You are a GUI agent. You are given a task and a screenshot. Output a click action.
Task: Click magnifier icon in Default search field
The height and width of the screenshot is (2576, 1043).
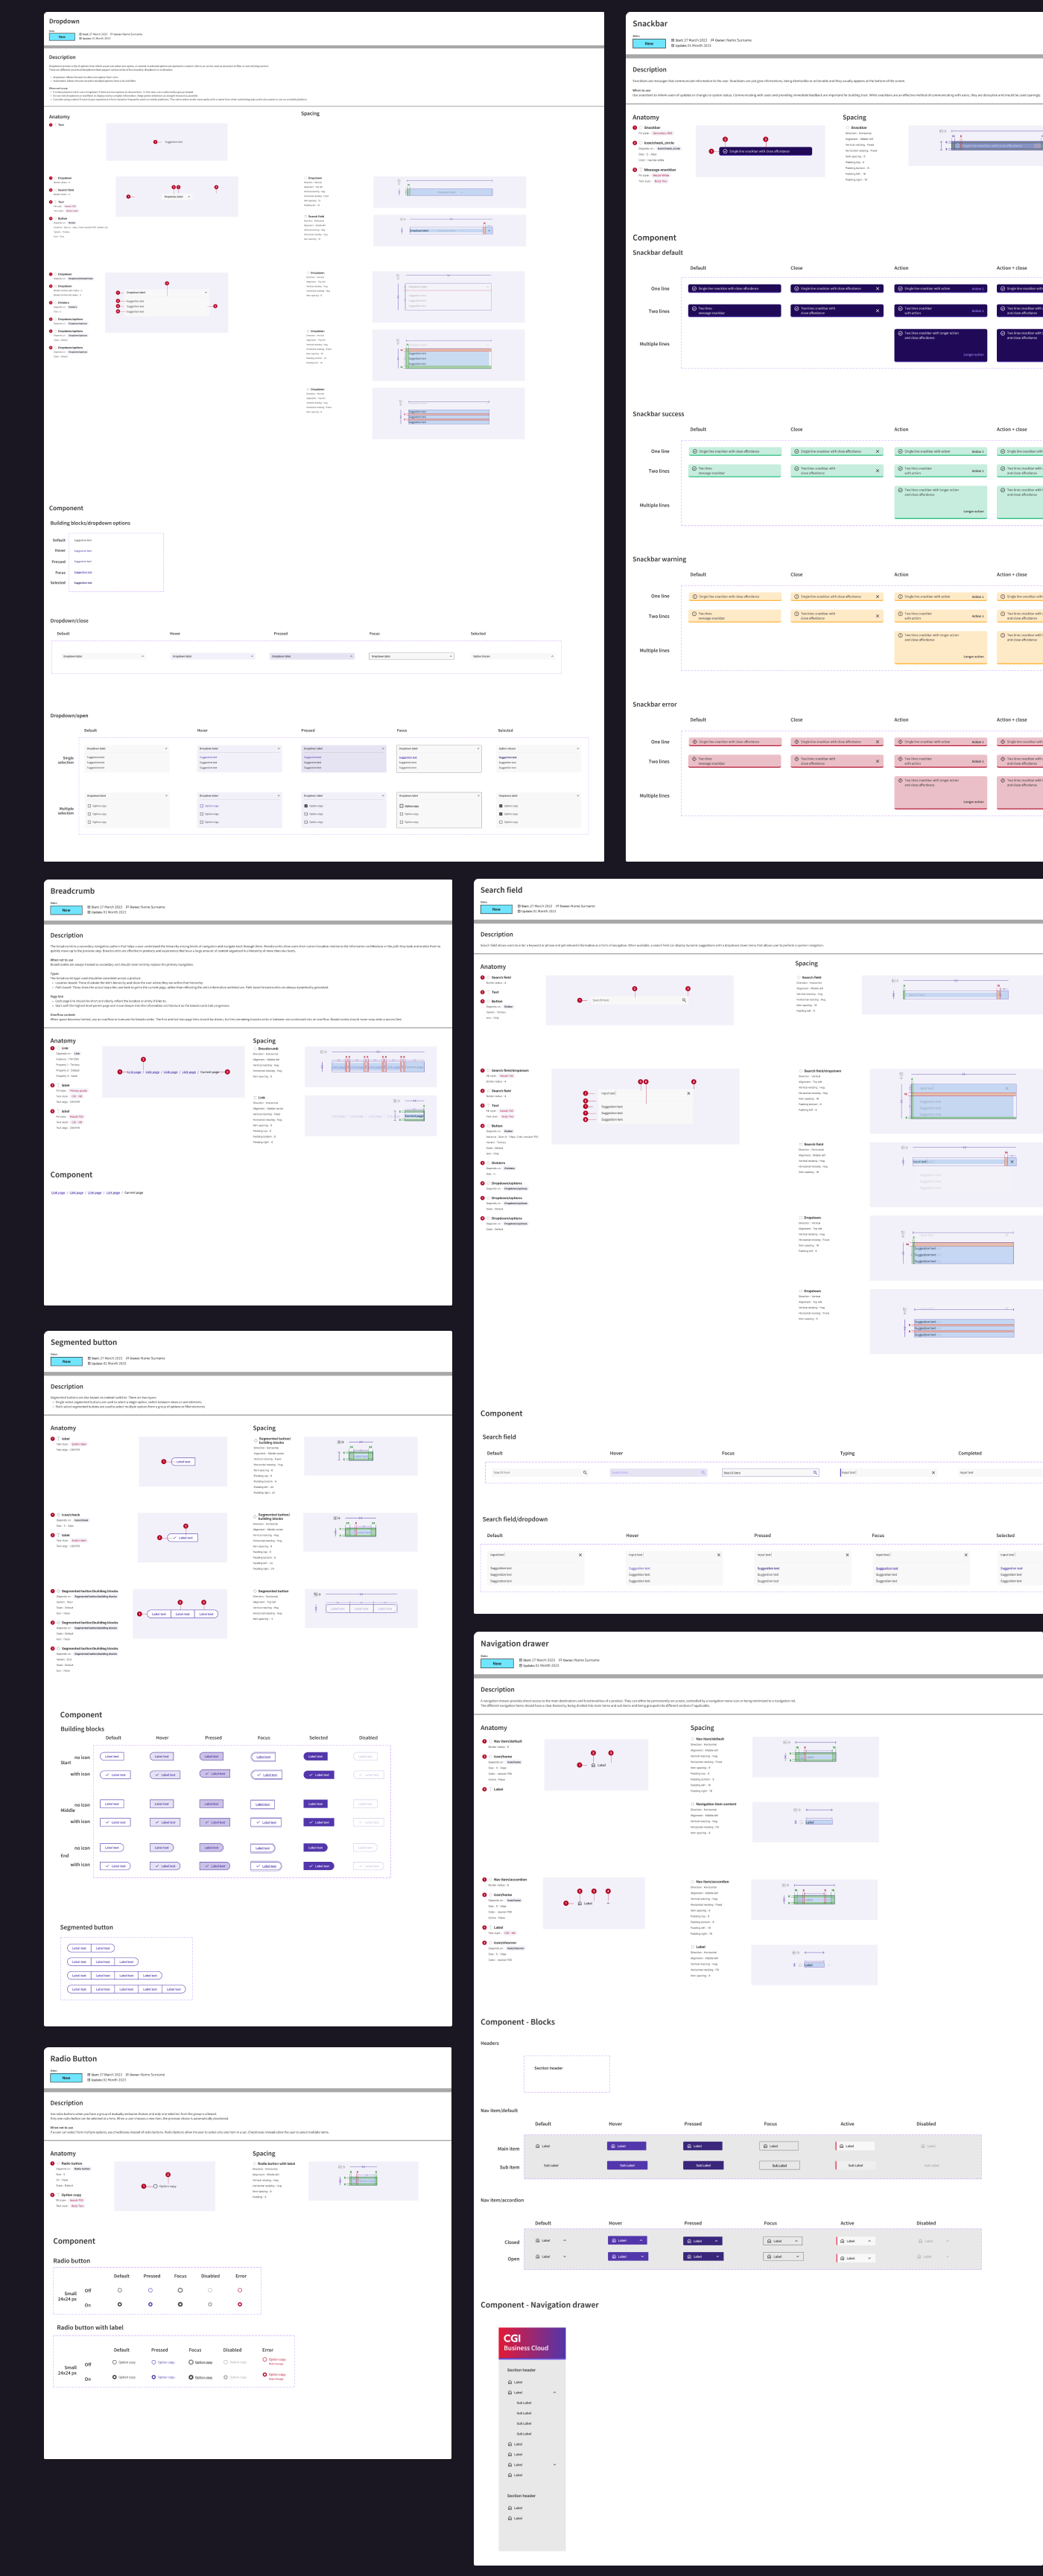pyautogui.click(x=585, y=1472)
